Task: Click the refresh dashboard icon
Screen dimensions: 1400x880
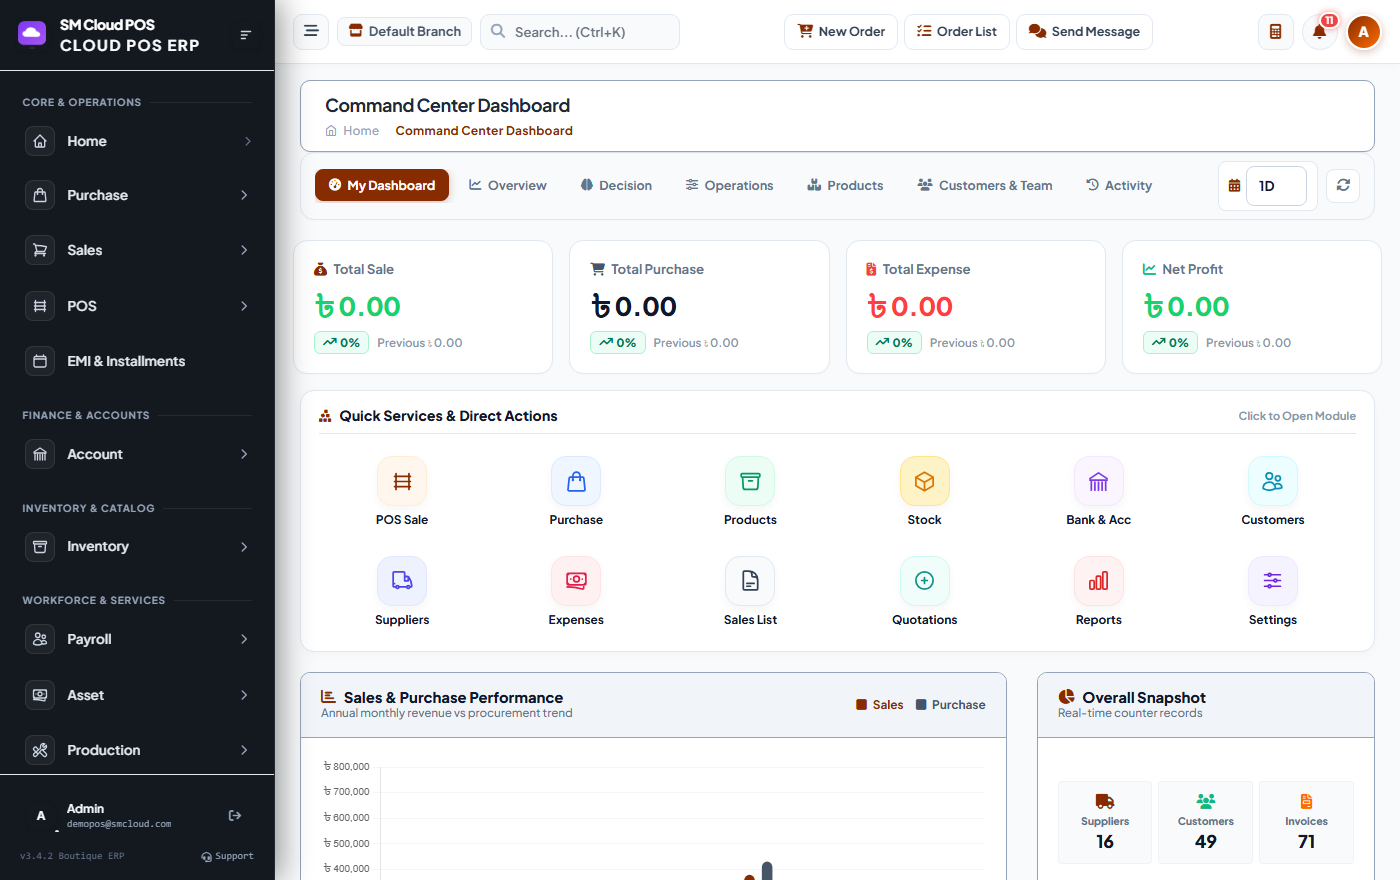Action: [x=1343, y=185]
